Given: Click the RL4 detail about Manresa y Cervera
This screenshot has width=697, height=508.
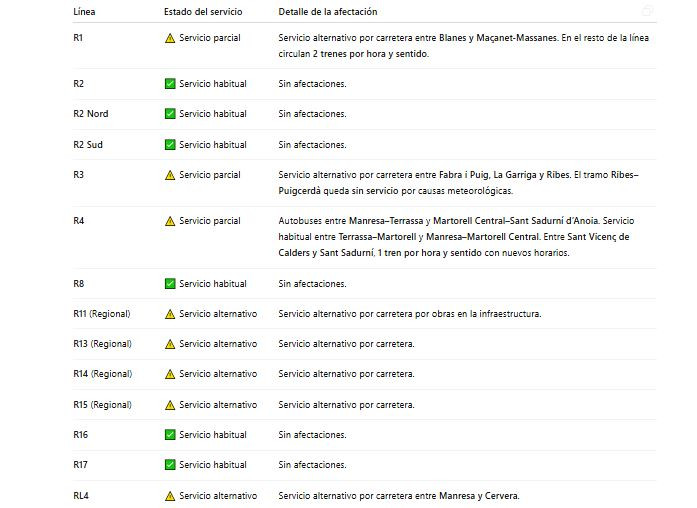Looking at the screenshot, I should (x=398, y=496).
